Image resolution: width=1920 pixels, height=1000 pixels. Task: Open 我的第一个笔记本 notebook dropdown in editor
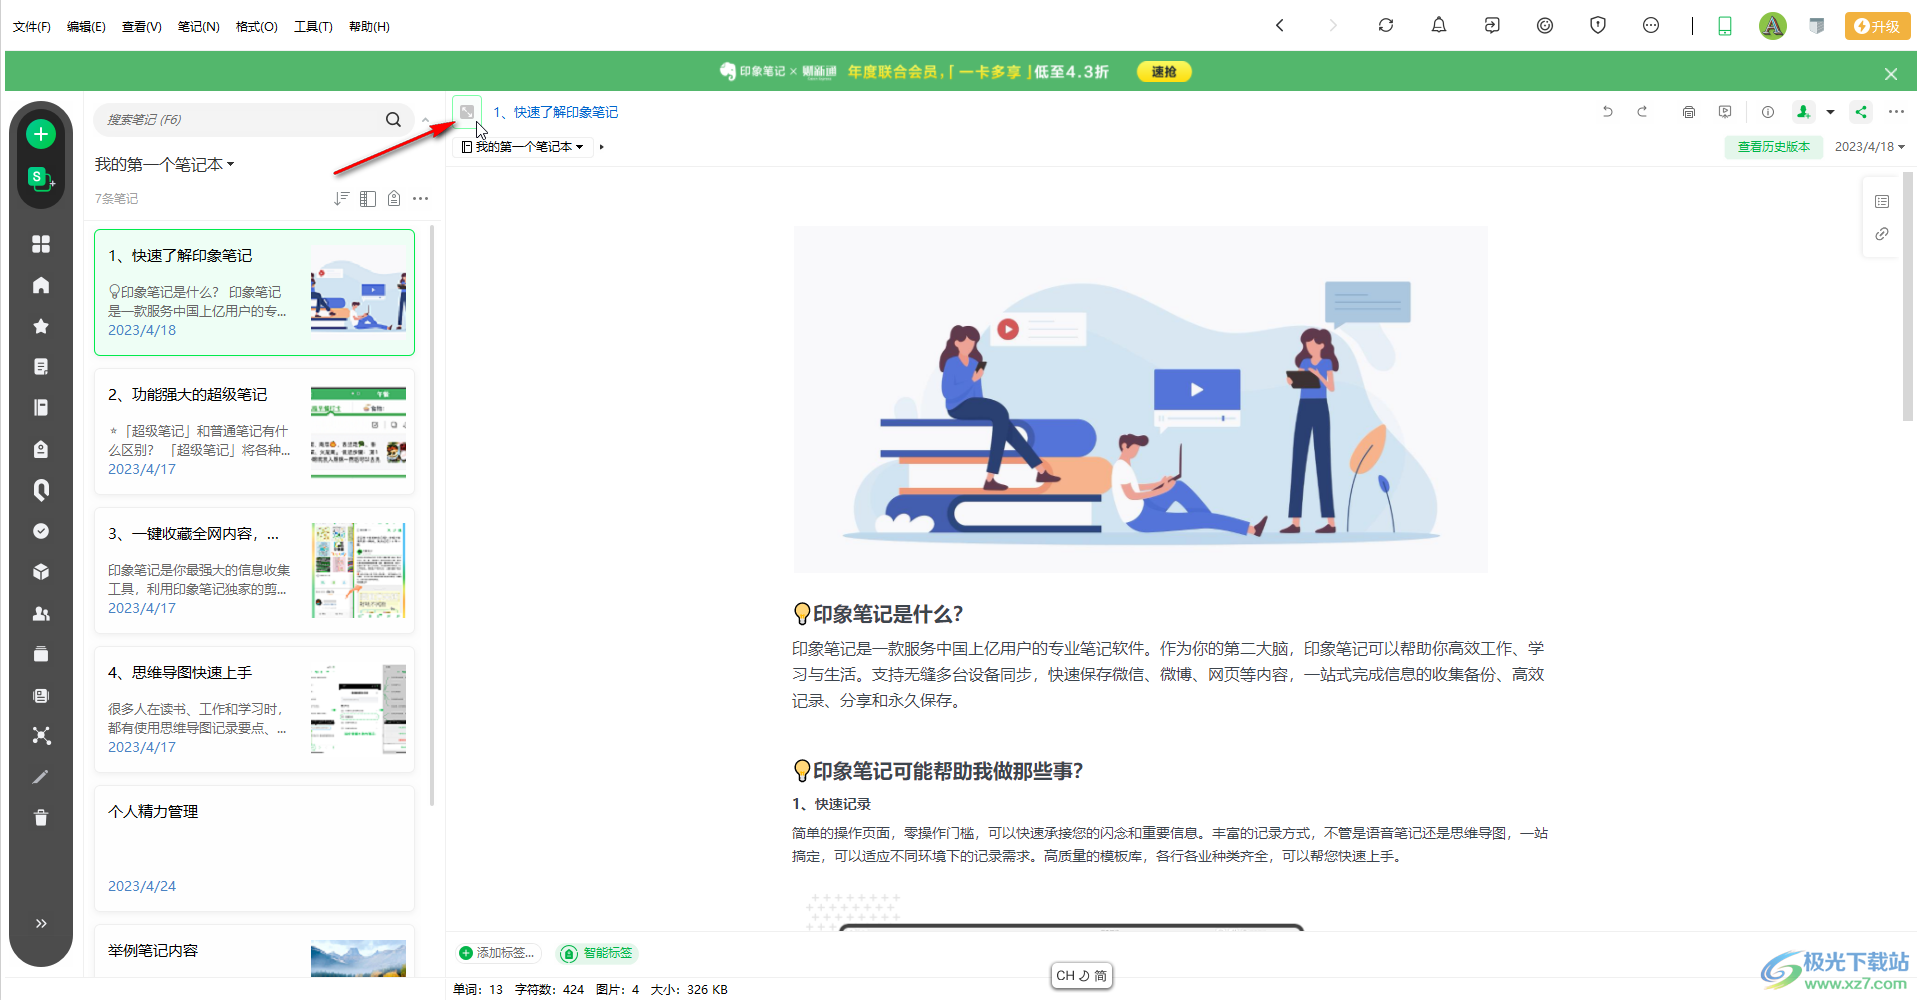[523, 147]
